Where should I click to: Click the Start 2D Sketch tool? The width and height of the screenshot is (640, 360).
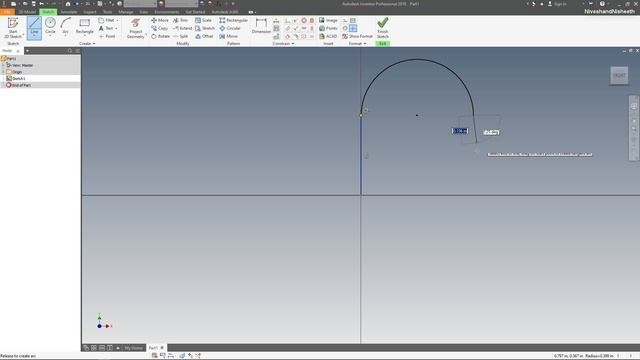tap(13, 28)
